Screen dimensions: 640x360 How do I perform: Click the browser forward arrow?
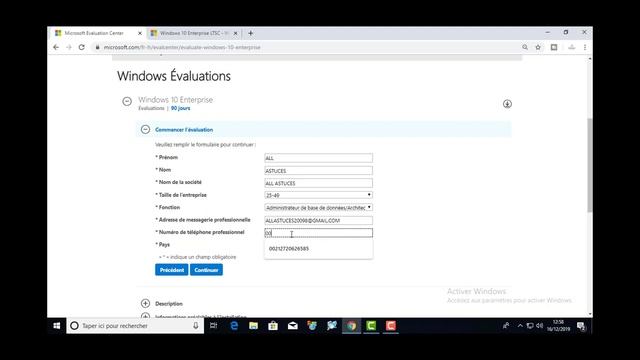tap(69, 47)
